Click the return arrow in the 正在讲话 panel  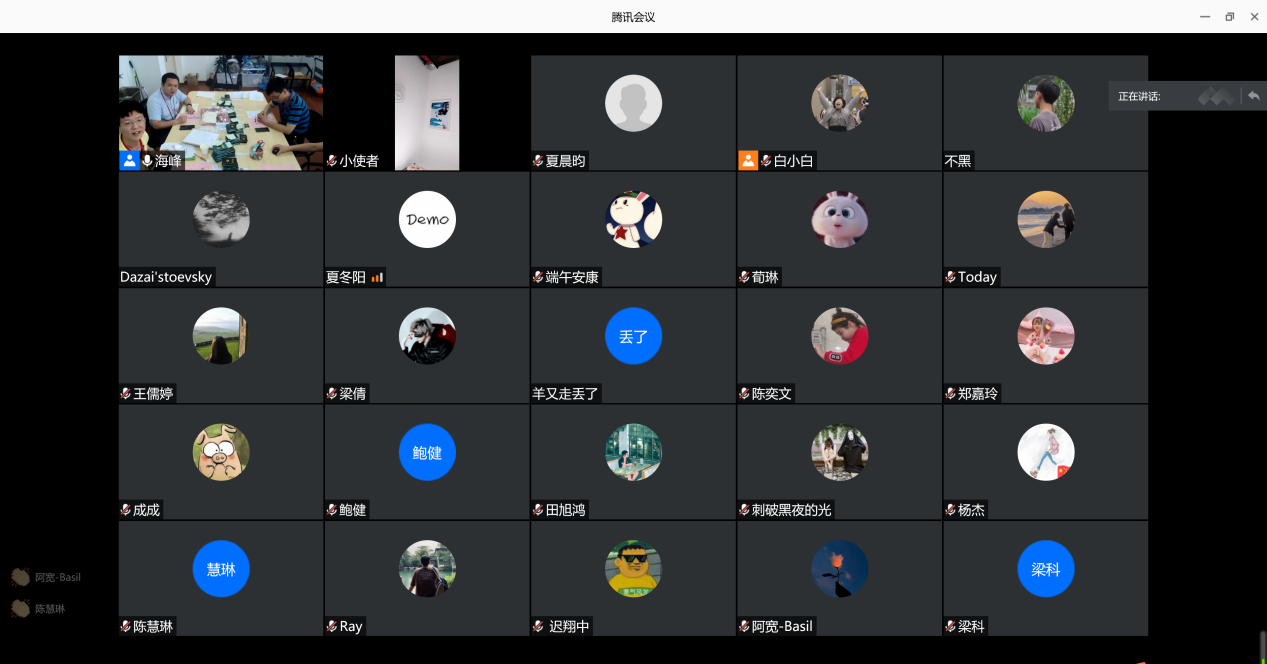pos(1253,96)
